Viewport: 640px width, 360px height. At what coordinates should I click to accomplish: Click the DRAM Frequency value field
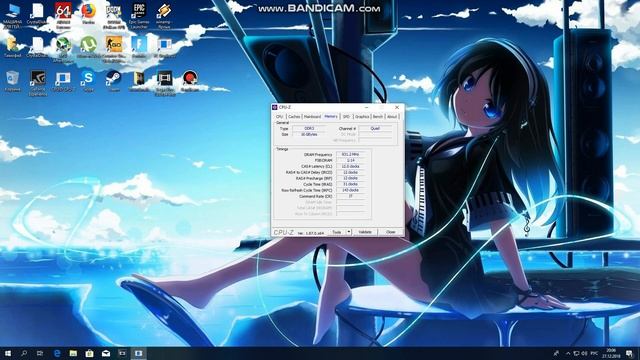[350, 155]
